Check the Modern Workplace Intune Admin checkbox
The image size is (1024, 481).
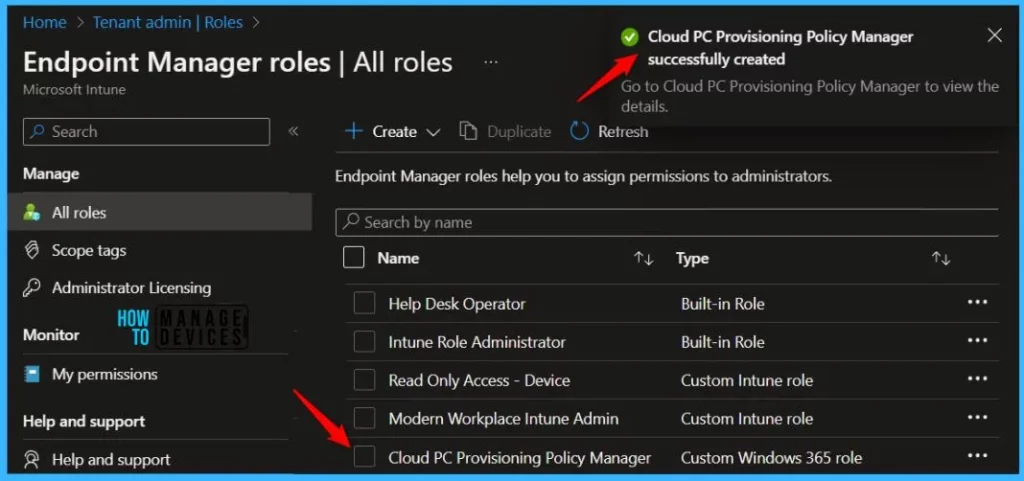tap(364, 418)
